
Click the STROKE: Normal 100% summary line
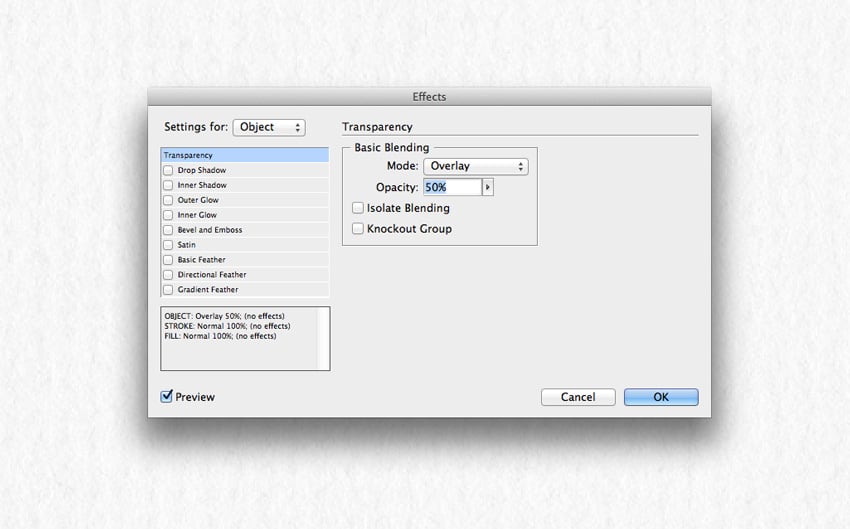pos(227,326)
